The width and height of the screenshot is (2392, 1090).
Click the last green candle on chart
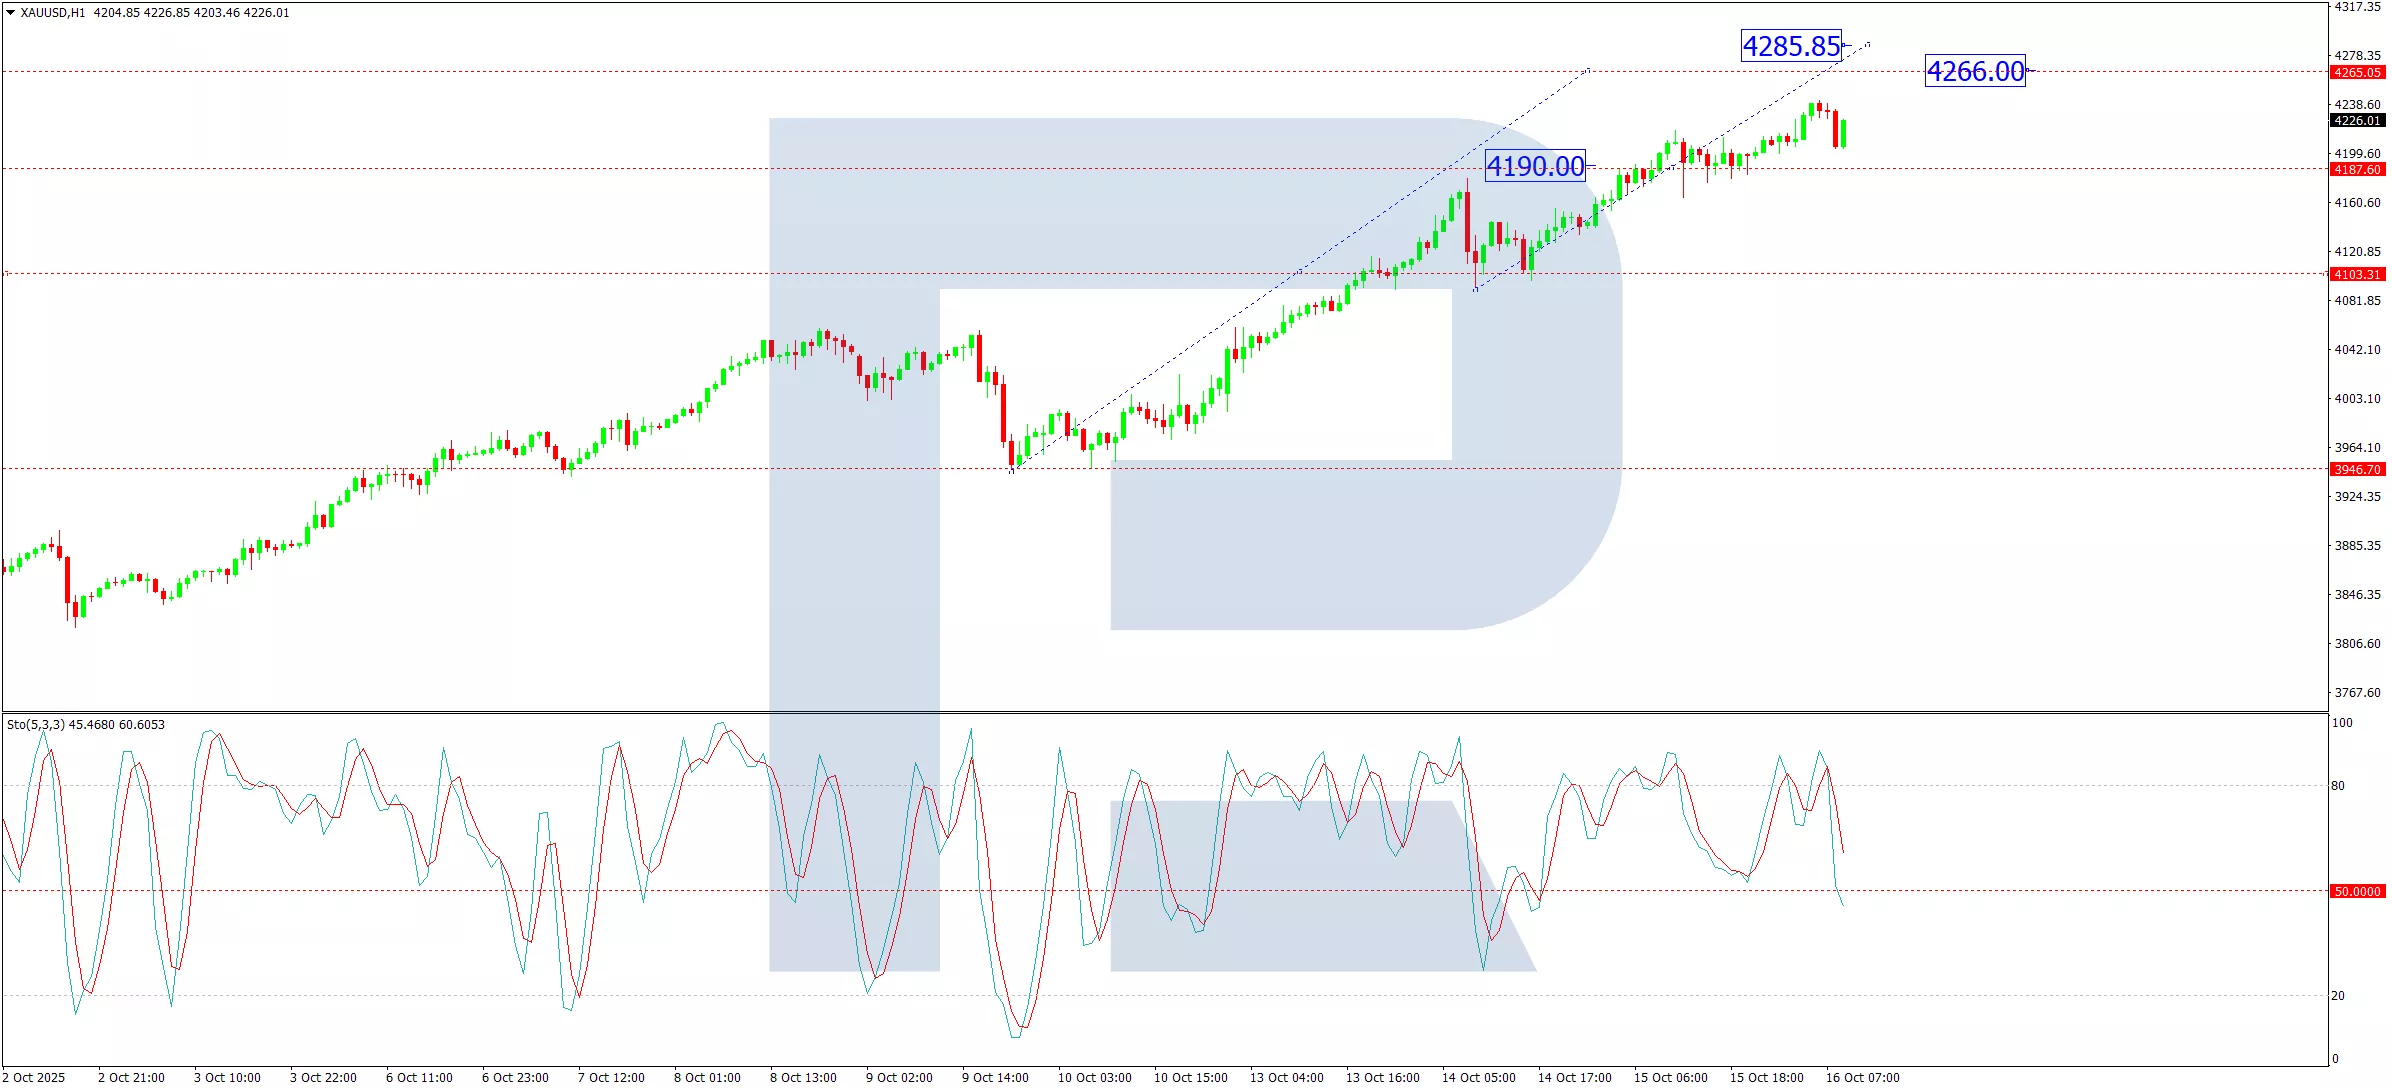point(1843,133)
